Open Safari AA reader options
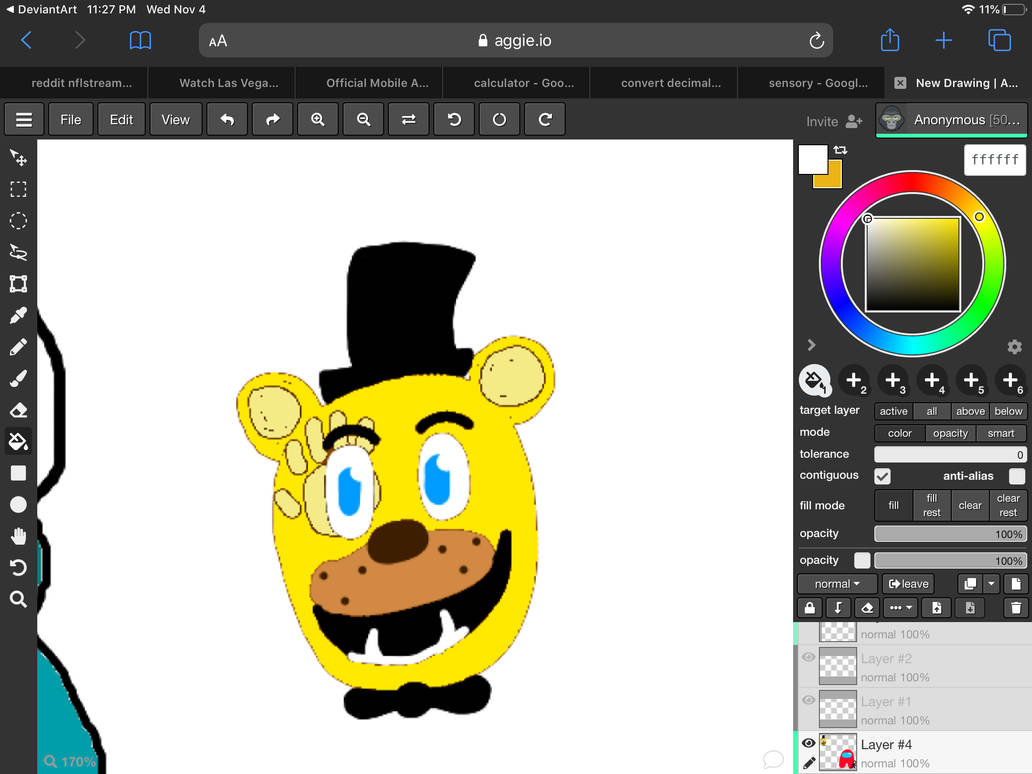Screen dimensions: 1032x774 [218, 41]
